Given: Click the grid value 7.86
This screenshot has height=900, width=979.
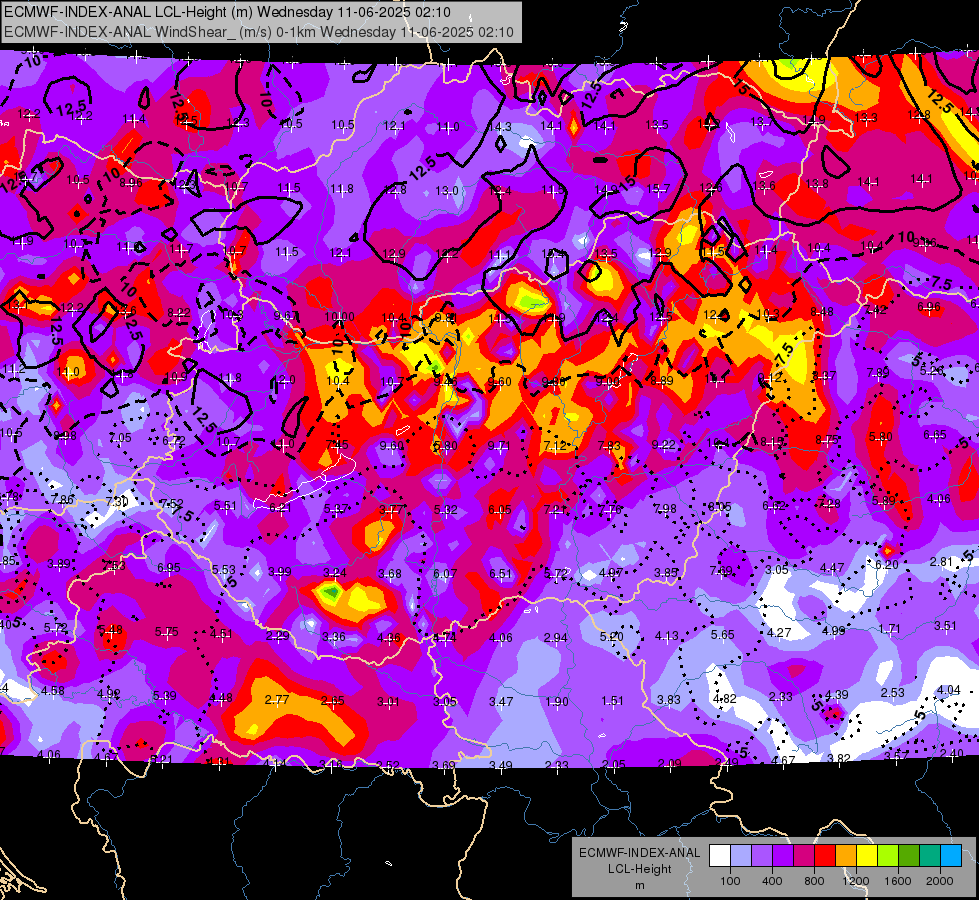Looking at the screenshot, I should click(62, 499).
